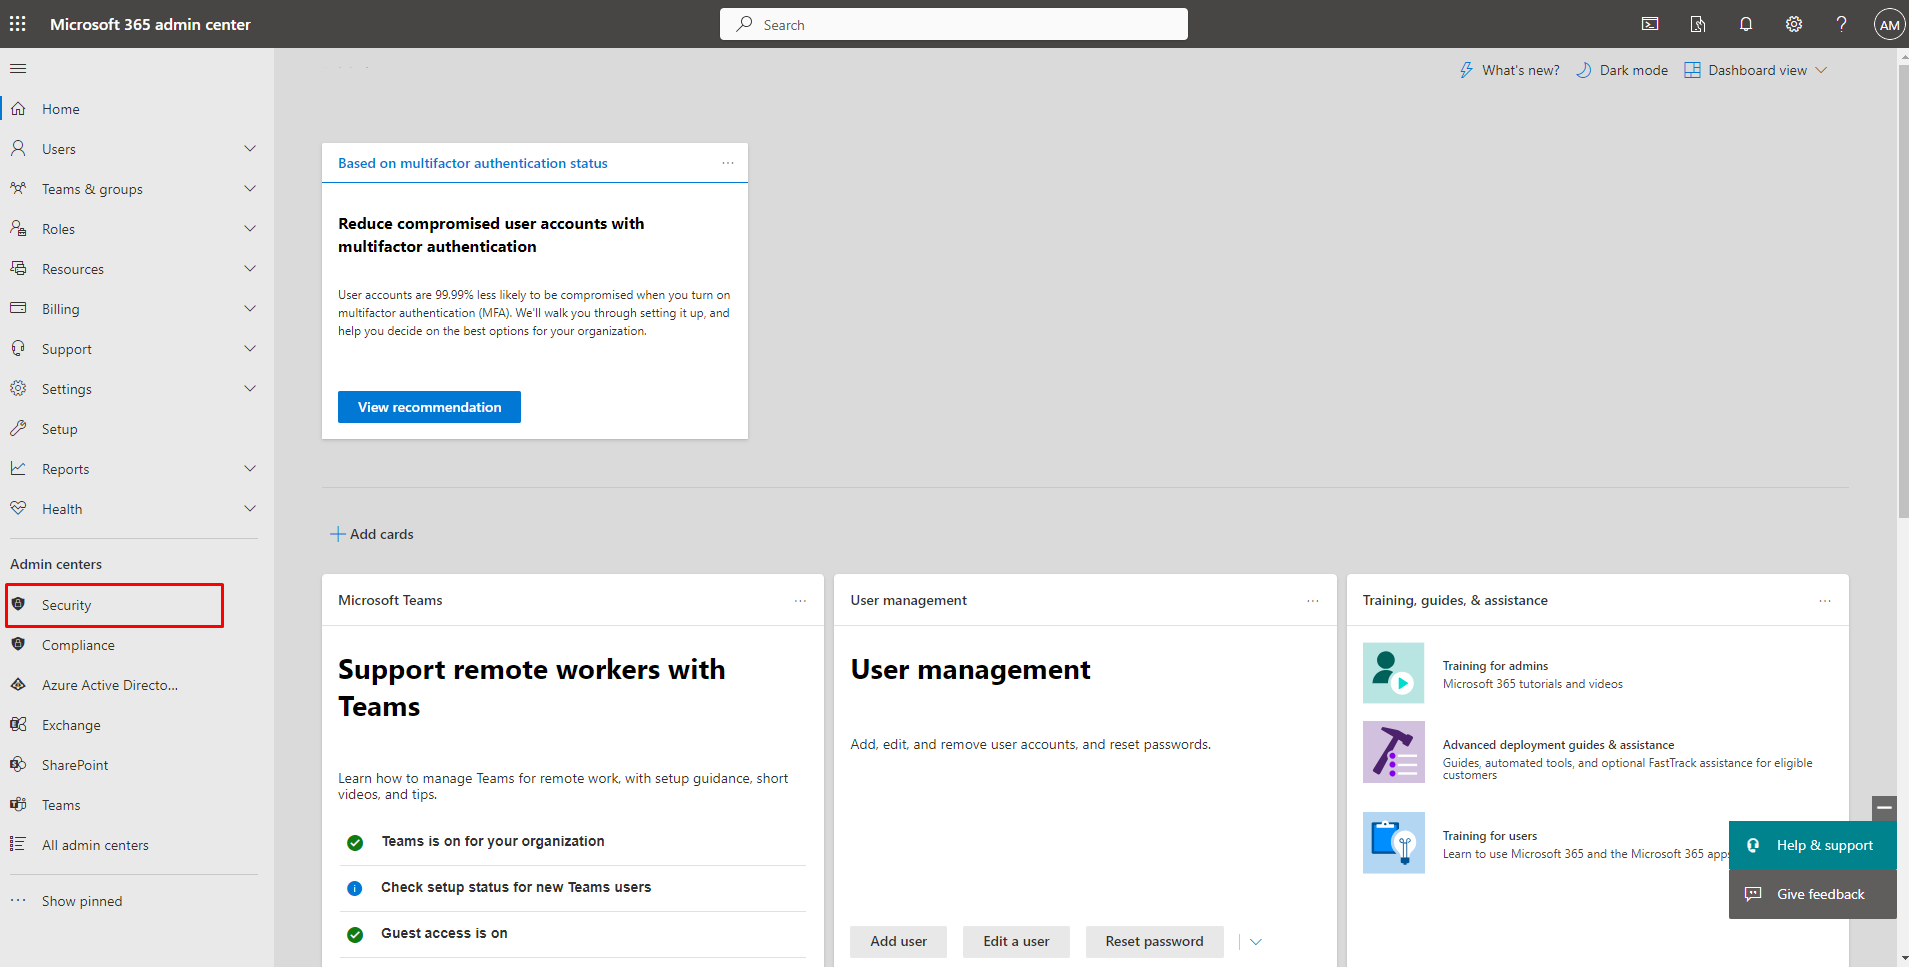The height and width of the screenshot is (968, 1909).
Task: Expand the Resources menu chevron
Action: 250,269
